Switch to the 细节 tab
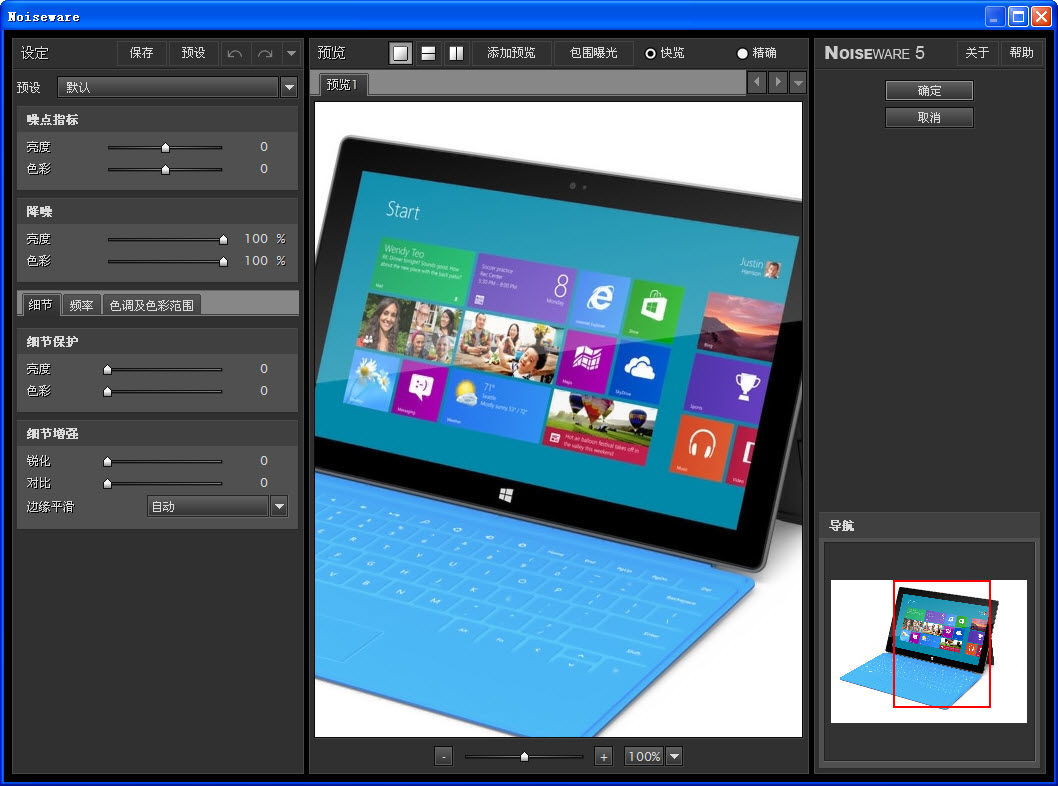The image size is (1058, 786). click(x=40, y=305)
